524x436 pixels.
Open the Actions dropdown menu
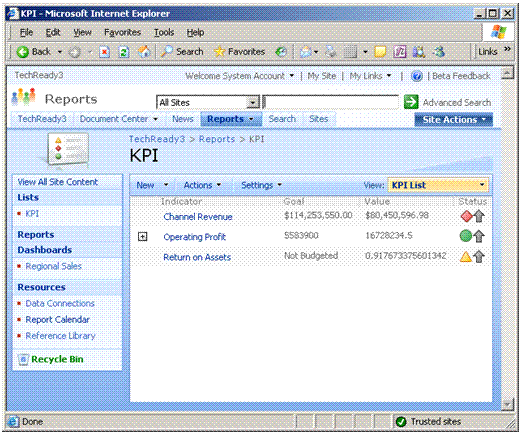click(x=202, y=185)
